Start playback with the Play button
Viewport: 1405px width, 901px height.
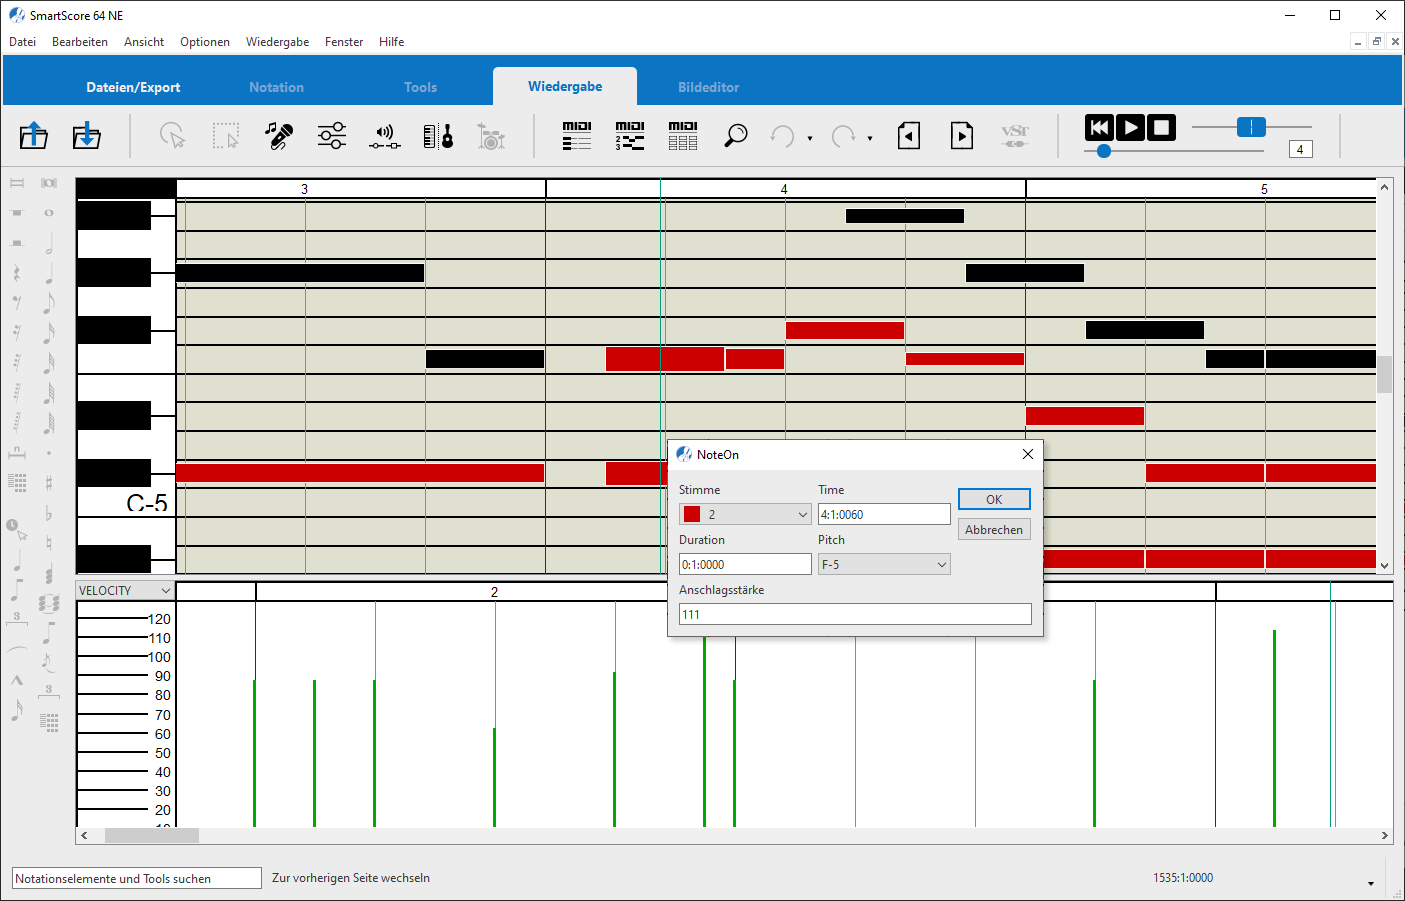(x=1130, y=127)
